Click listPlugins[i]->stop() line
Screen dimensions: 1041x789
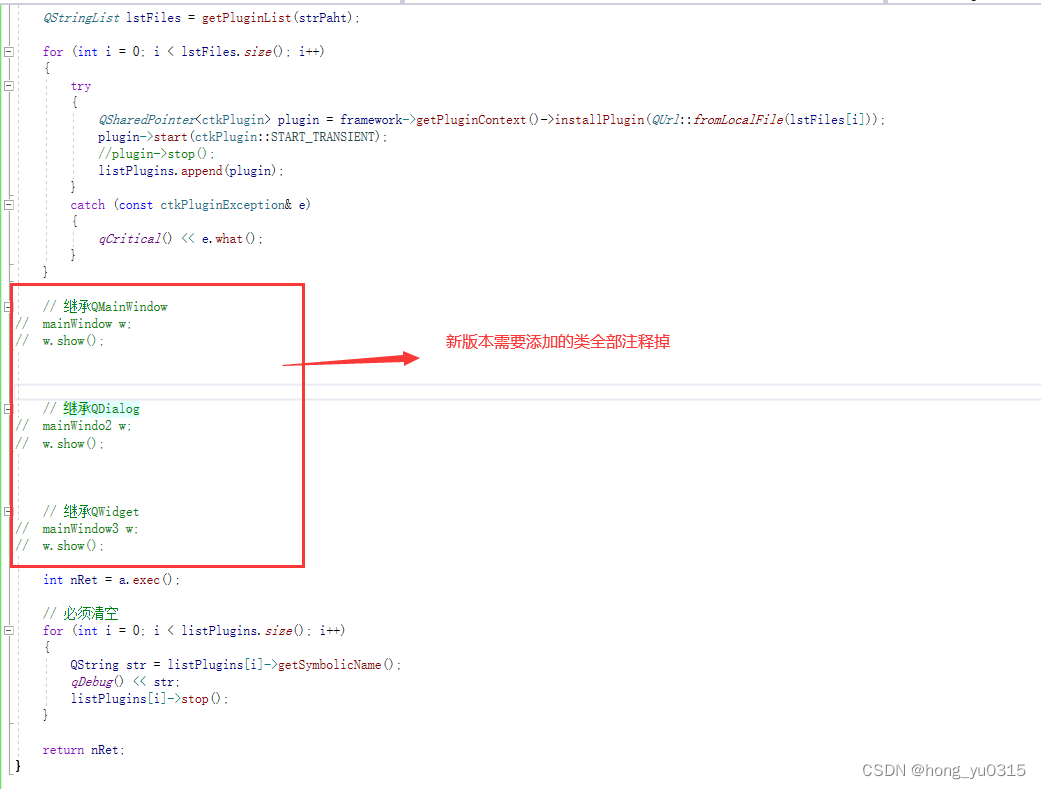[149, 699]
